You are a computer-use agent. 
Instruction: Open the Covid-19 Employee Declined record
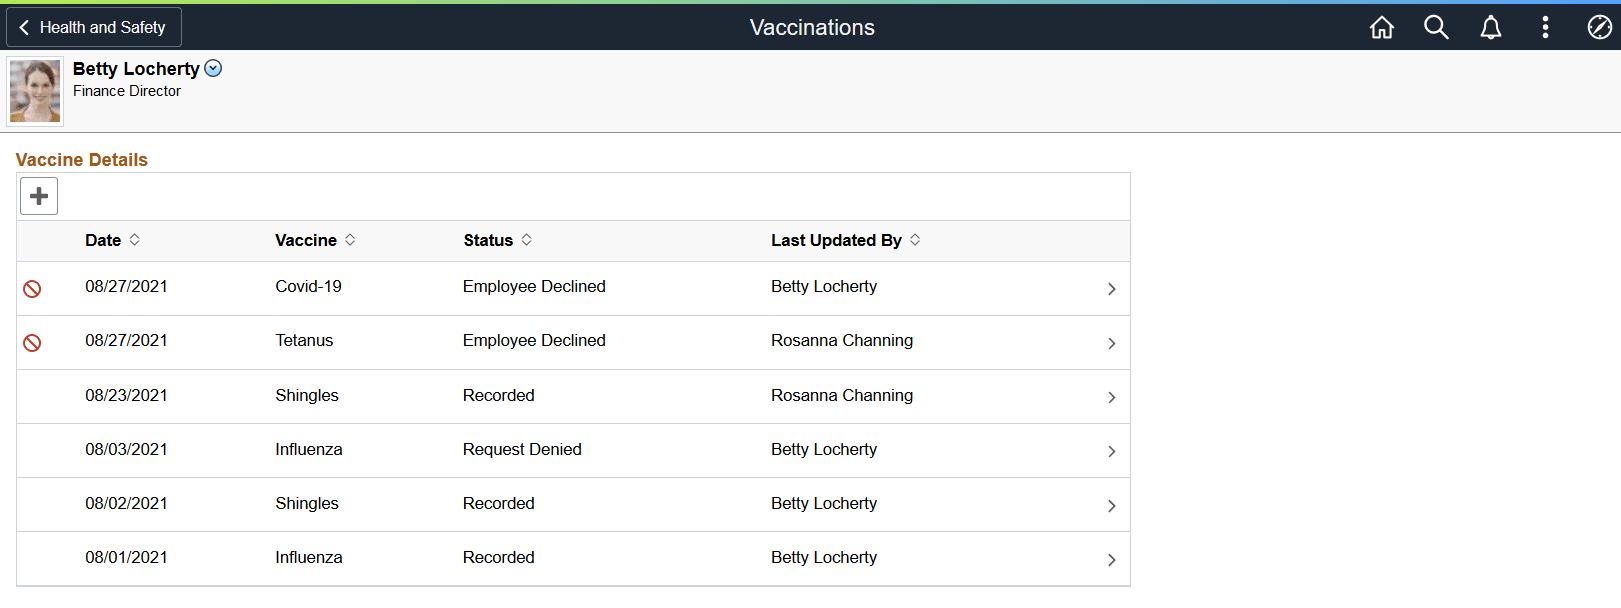pos(1111,289)
